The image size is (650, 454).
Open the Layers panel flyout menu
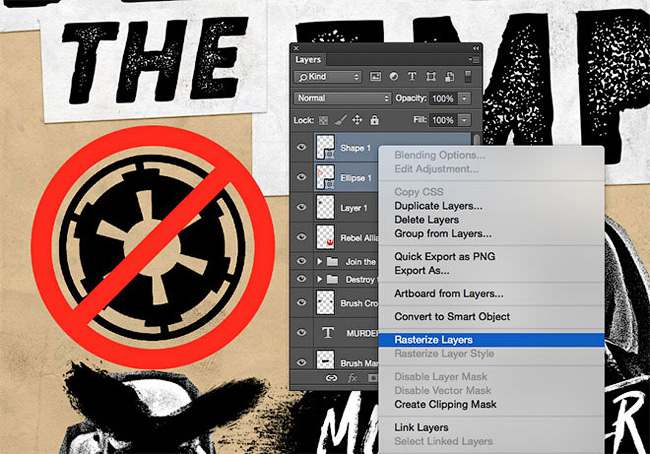pyautogui.click(x=474, y=60)
